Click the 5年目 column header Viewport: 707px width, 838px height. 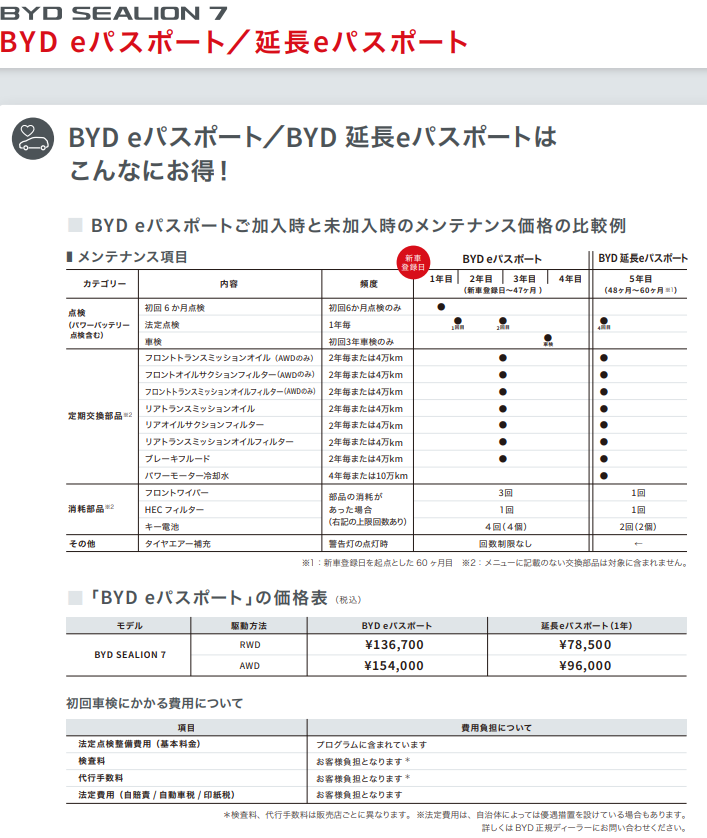pyautogui.click(x=640, y=278)
